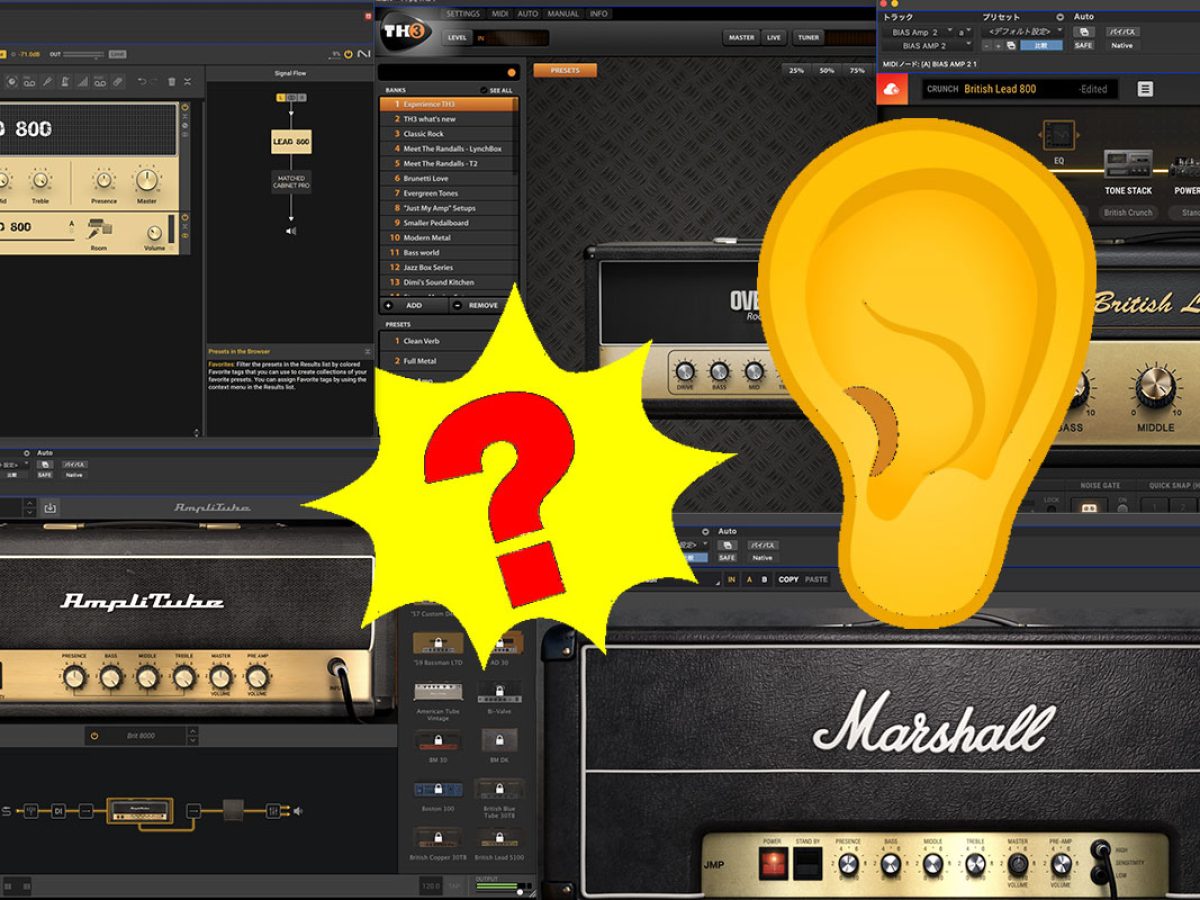Flip the Marshall STAND BY switch
Image resolution: width=1200 pixels, height=900 pixels.
point(807,864)
